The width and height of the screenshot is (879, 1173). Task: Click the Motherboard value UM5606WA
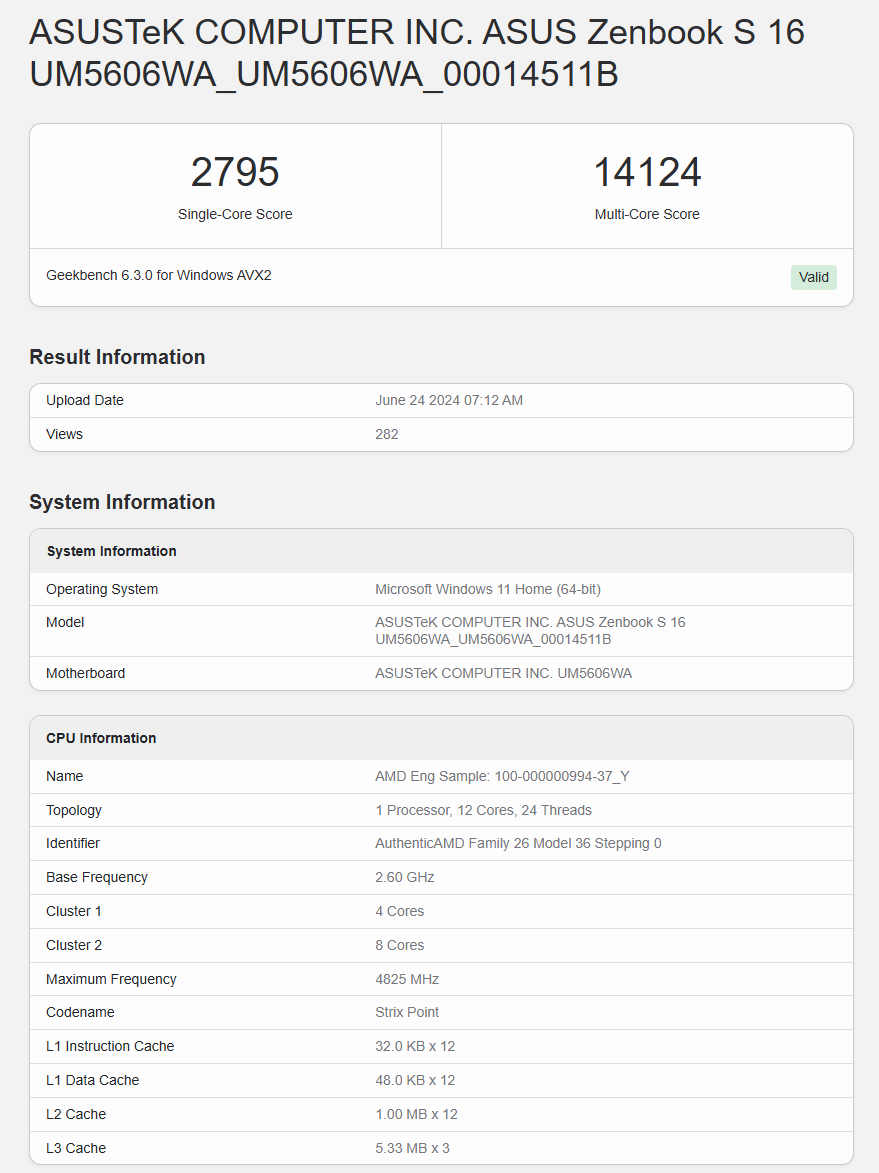(x=503, y=673)
